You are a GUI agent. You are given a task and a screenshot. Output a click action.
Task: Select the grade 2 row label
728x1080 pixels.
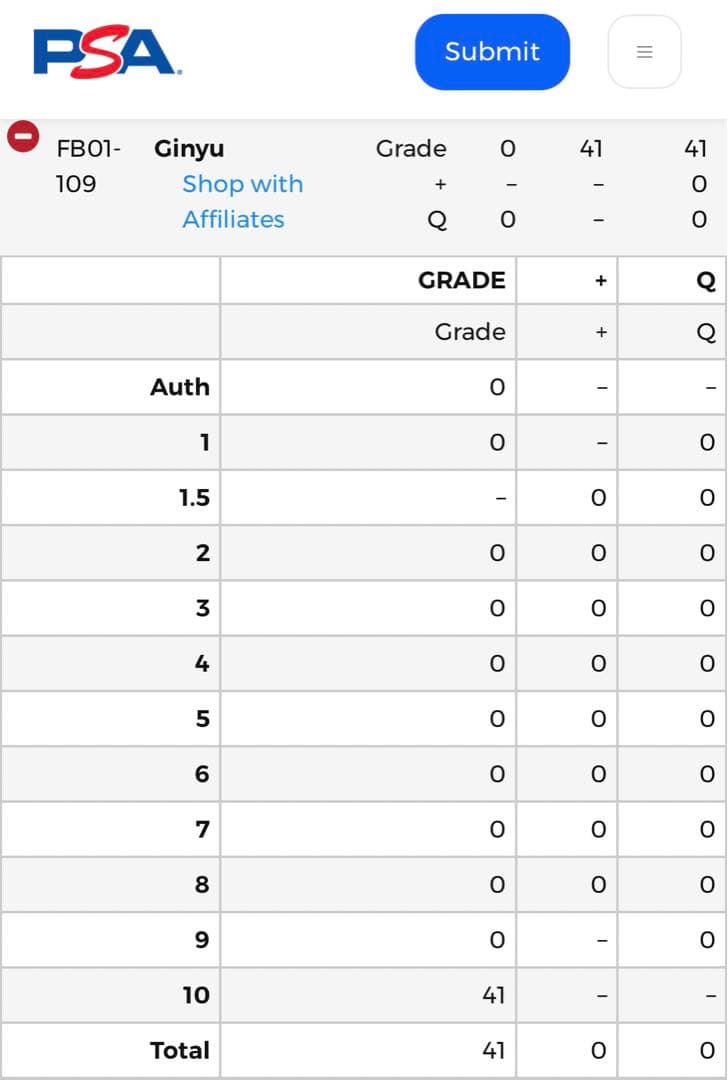(202, 553)
